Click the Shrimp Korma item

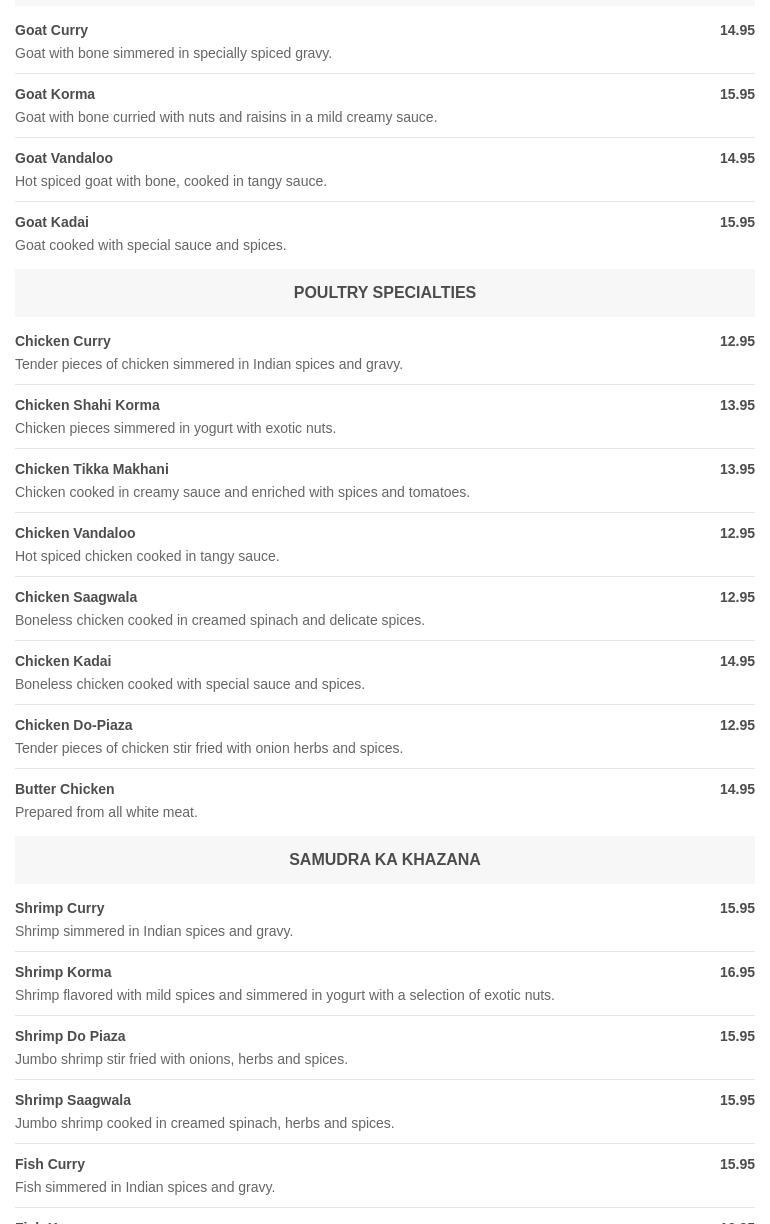click(x=63, y=972)
